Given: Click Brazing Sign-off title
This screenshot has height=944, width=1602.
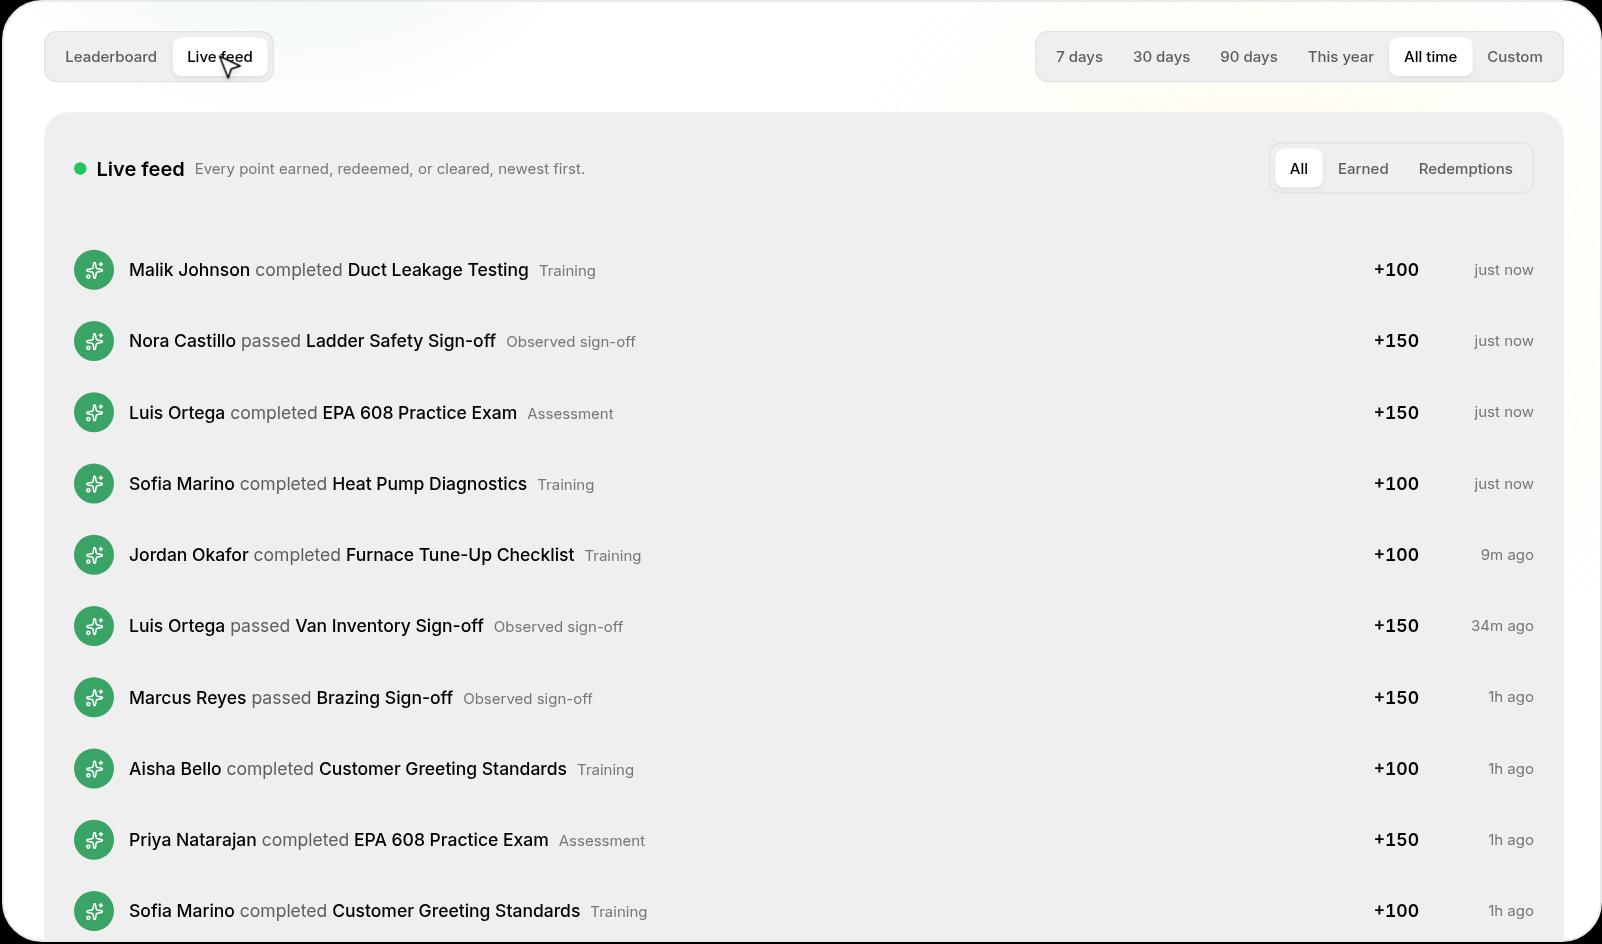Looking at the screenshot, I should (x=384, y=698).
